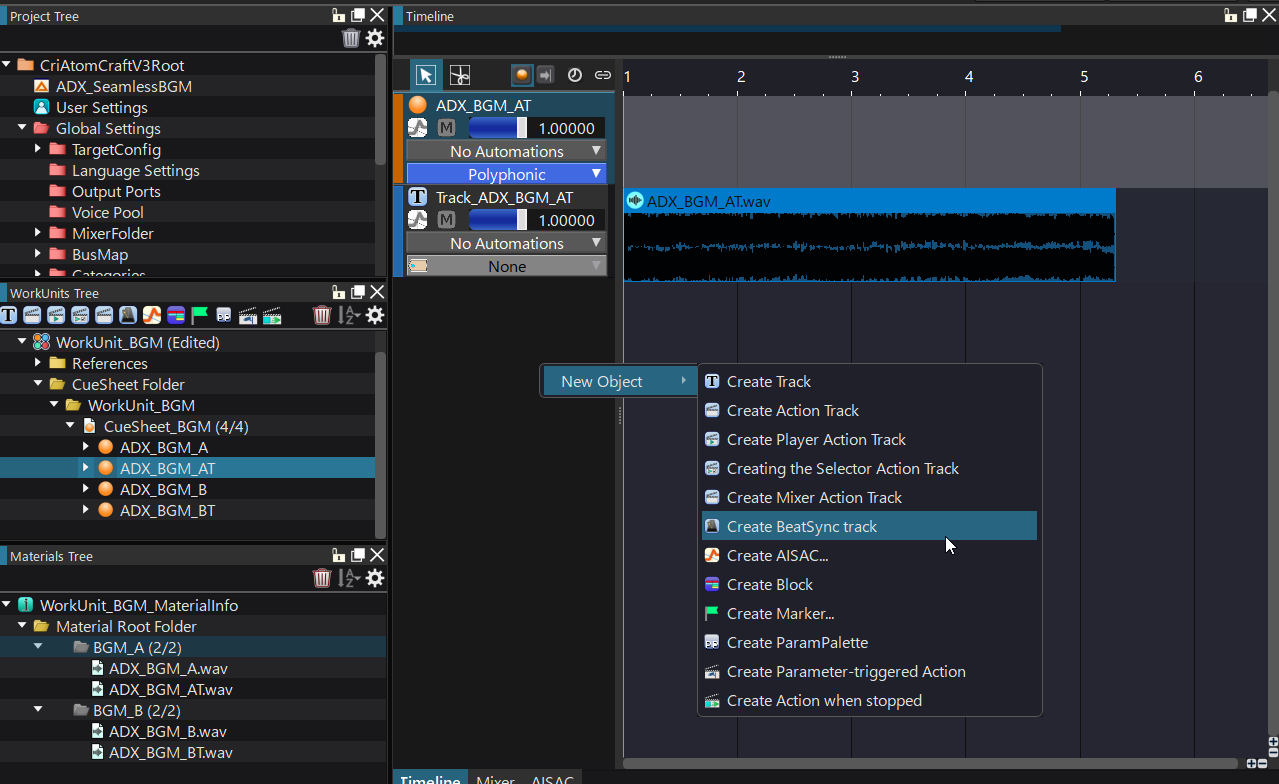
Task: Click the red trash icon in WorkUnits Tree
Action: pos(322,315)
